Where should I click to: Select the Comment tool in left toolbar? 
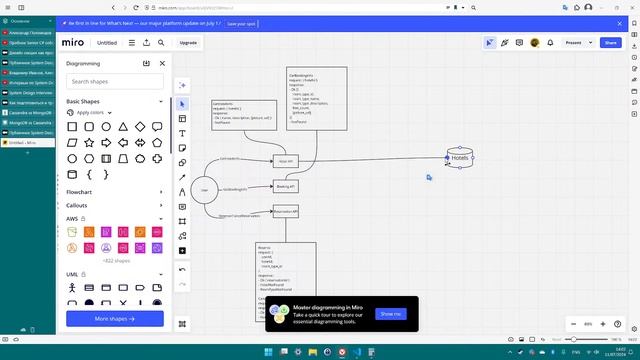coord(182,207)
